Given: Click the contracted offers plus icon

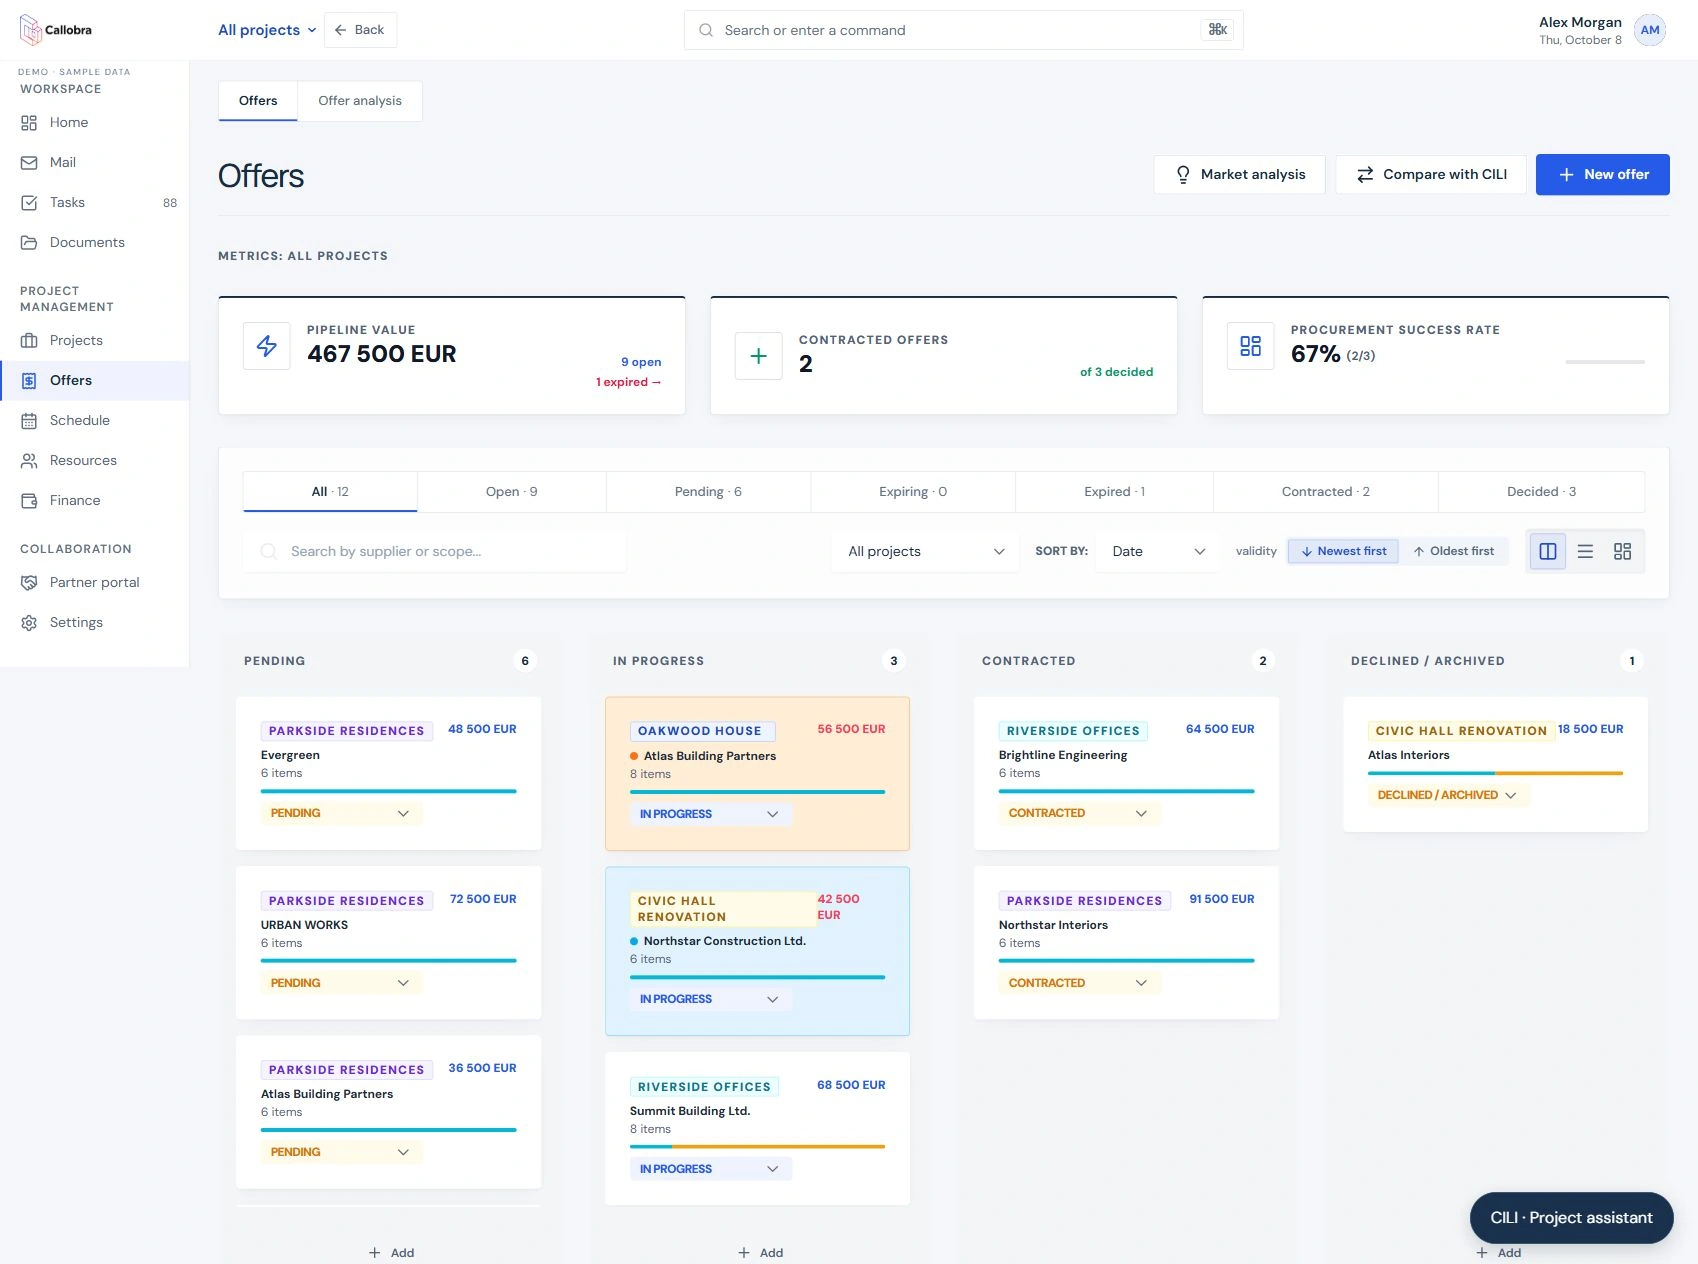Looking at the screenshot, I should click(x=759, y=356).
